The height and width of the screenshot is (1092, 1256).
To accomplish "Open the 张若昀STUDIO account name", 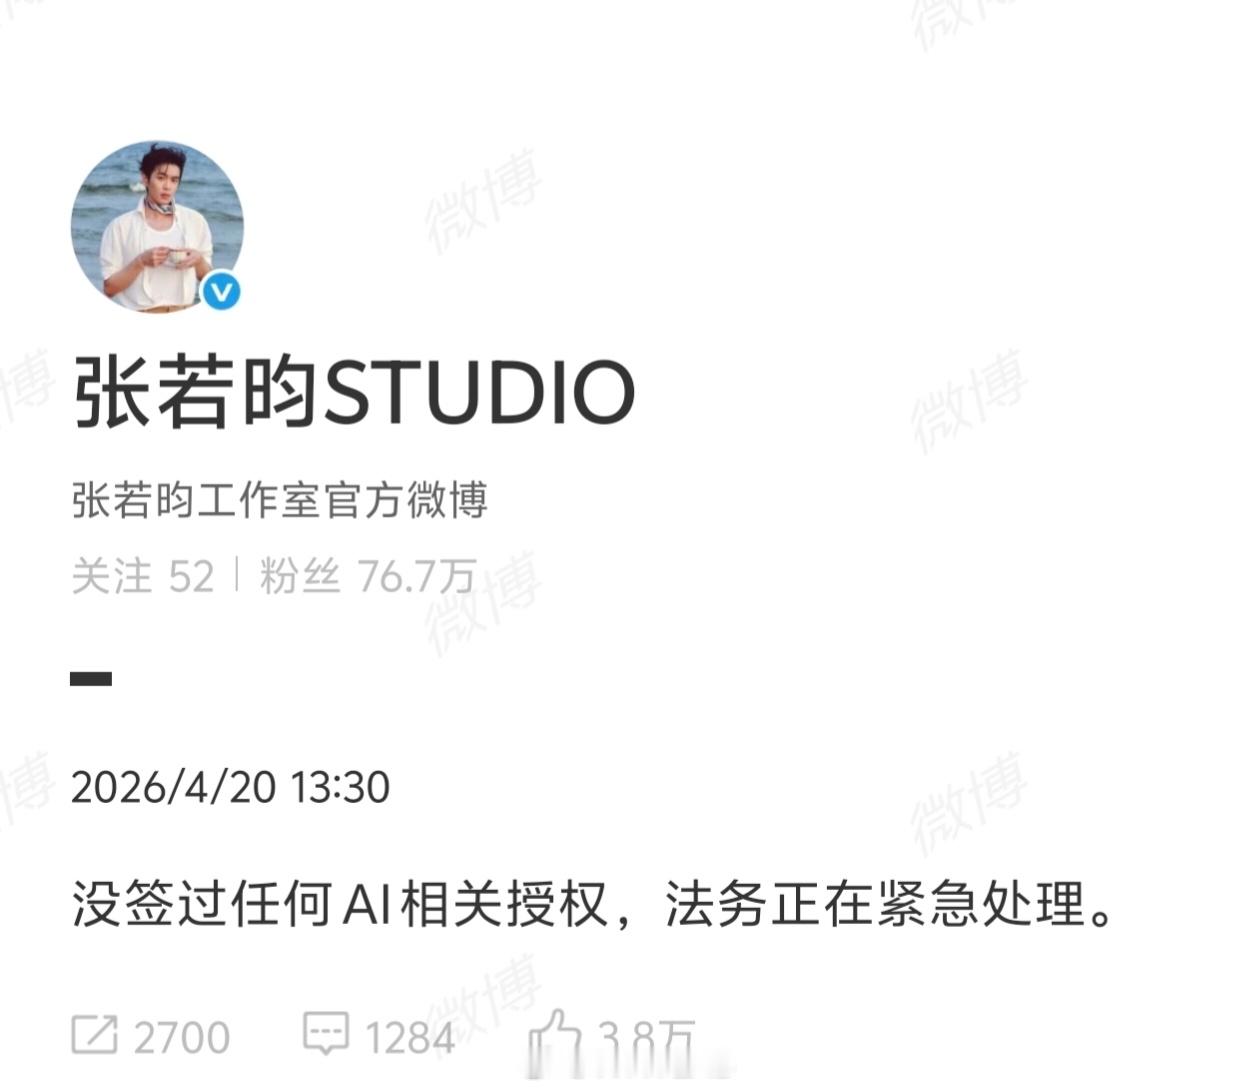I will click(354, 392).
